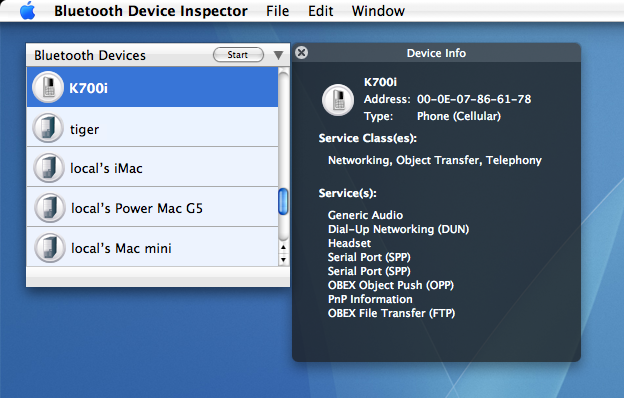Open the Edit menu
The width and height of the screenshot is (624, 398).
(320, 11)
